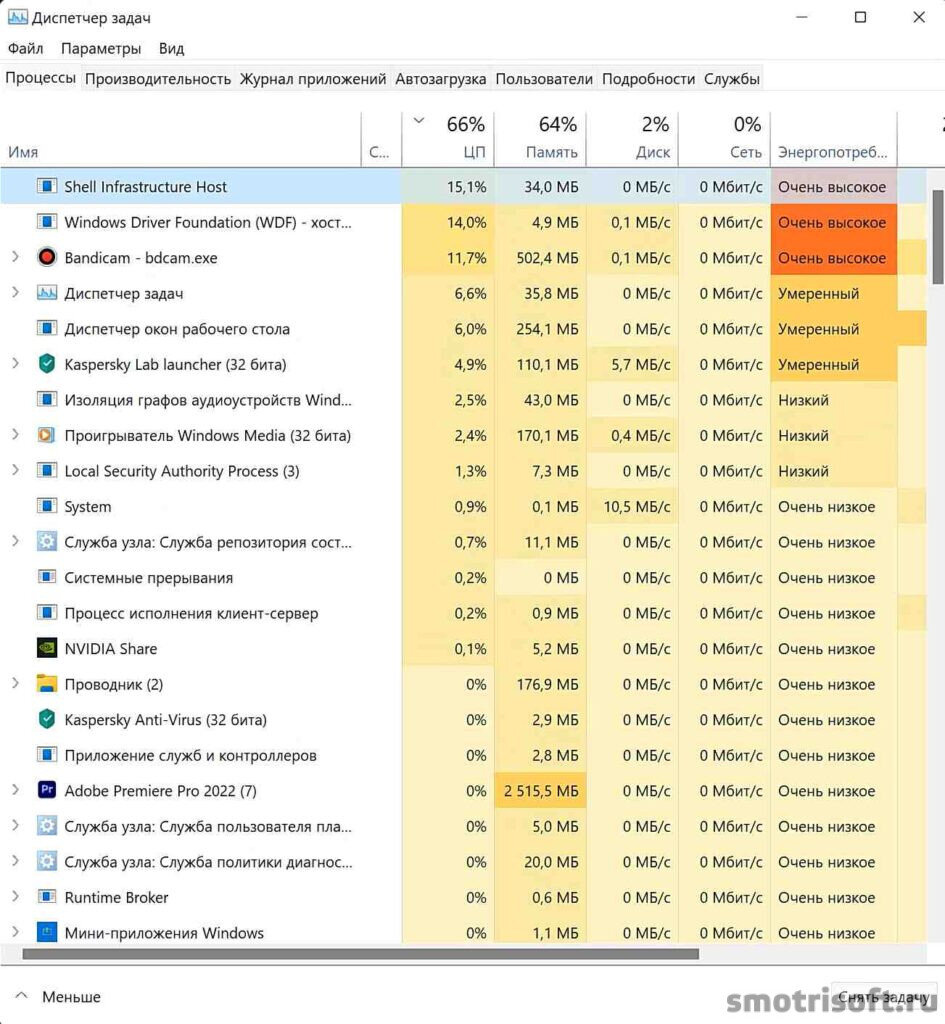The width and height of the screenshot is (945, 1024).
Task: Click the 2 515,5 МБ memory cell
Action: click(x=540, y=791)
